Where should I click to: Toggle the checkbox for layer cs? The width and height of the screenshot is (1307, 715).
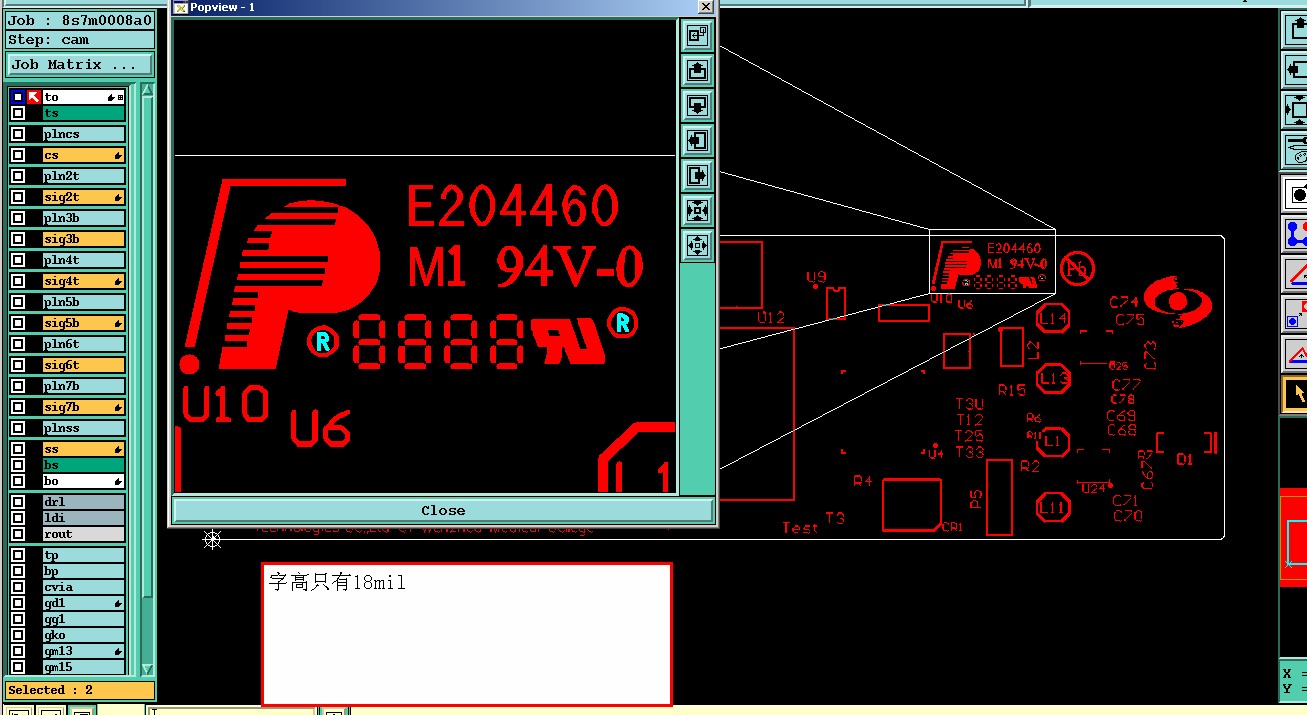click(18, 155)
